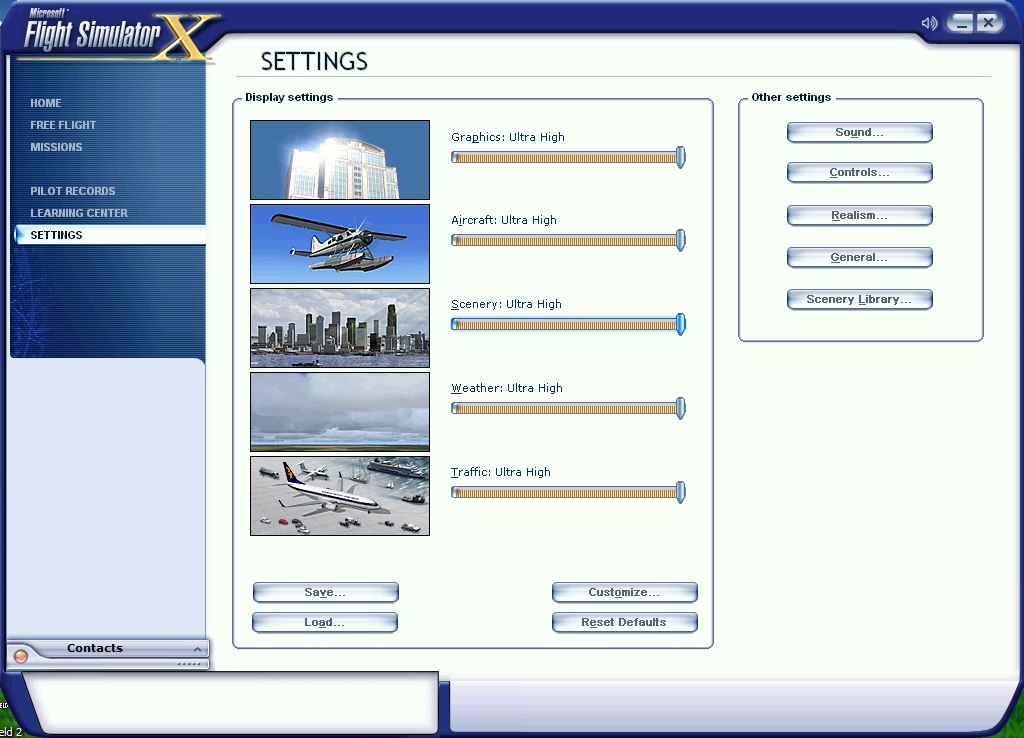Click the cloudy Weather preview thumbnail
Screen dimensions: 1024x738
[340, 412]
